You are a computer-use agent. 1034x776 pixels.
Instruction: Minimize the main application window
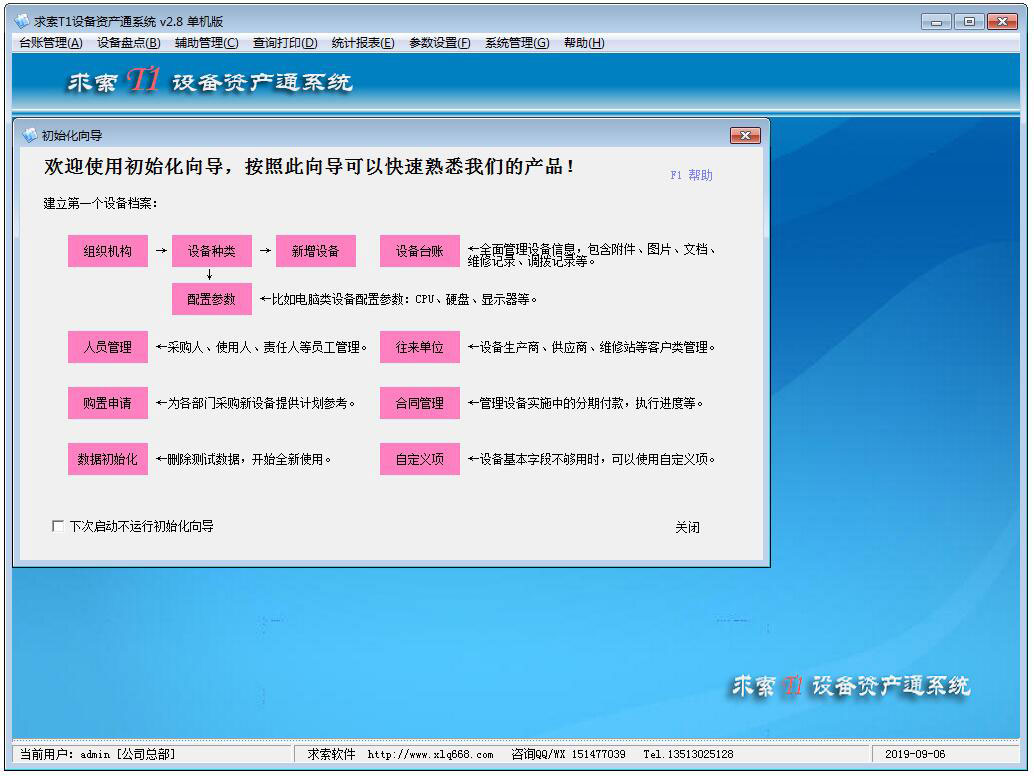[x=936, y=22]
